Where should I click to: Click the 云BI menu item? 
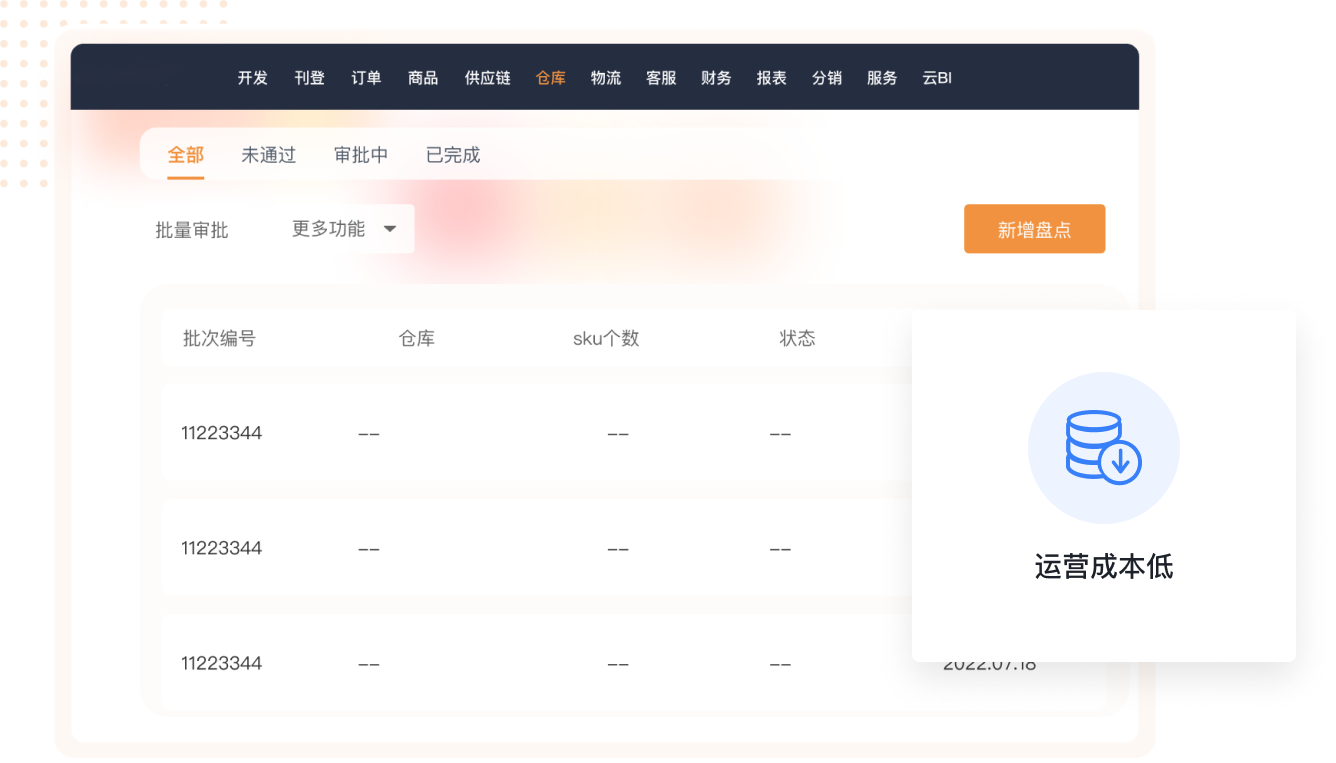[936, 78]
